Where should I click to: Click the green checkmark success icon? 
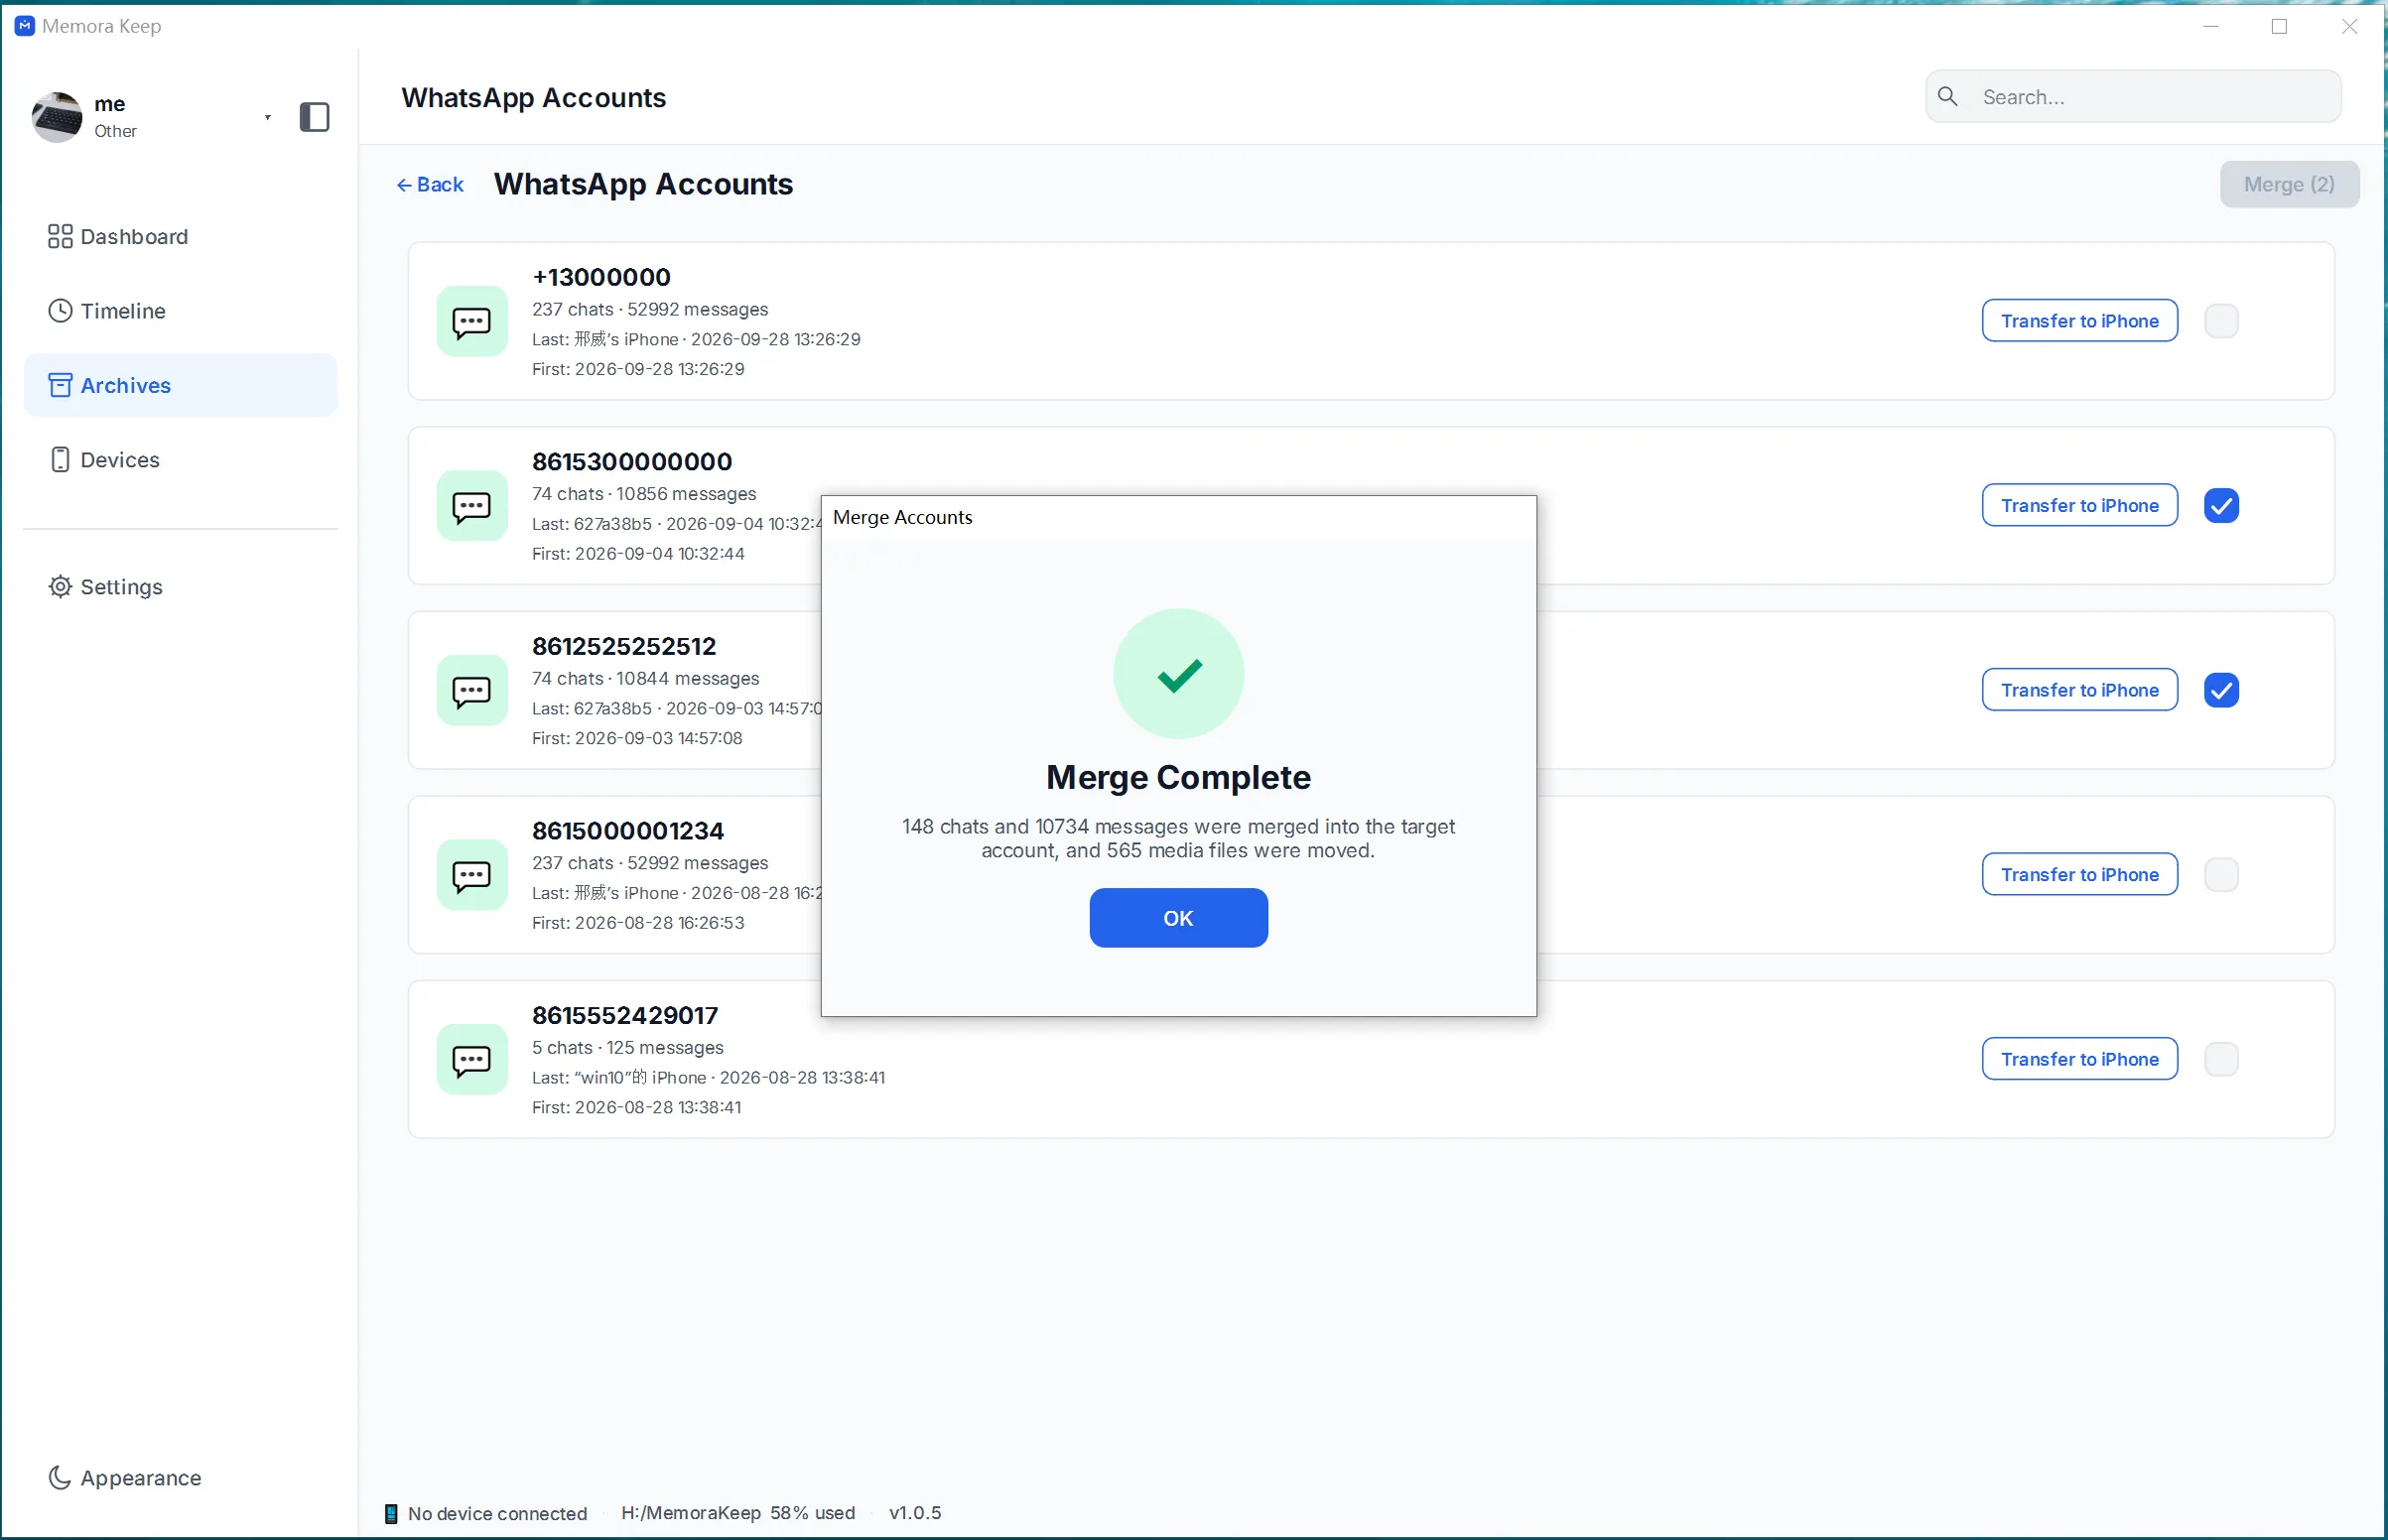1178,674
